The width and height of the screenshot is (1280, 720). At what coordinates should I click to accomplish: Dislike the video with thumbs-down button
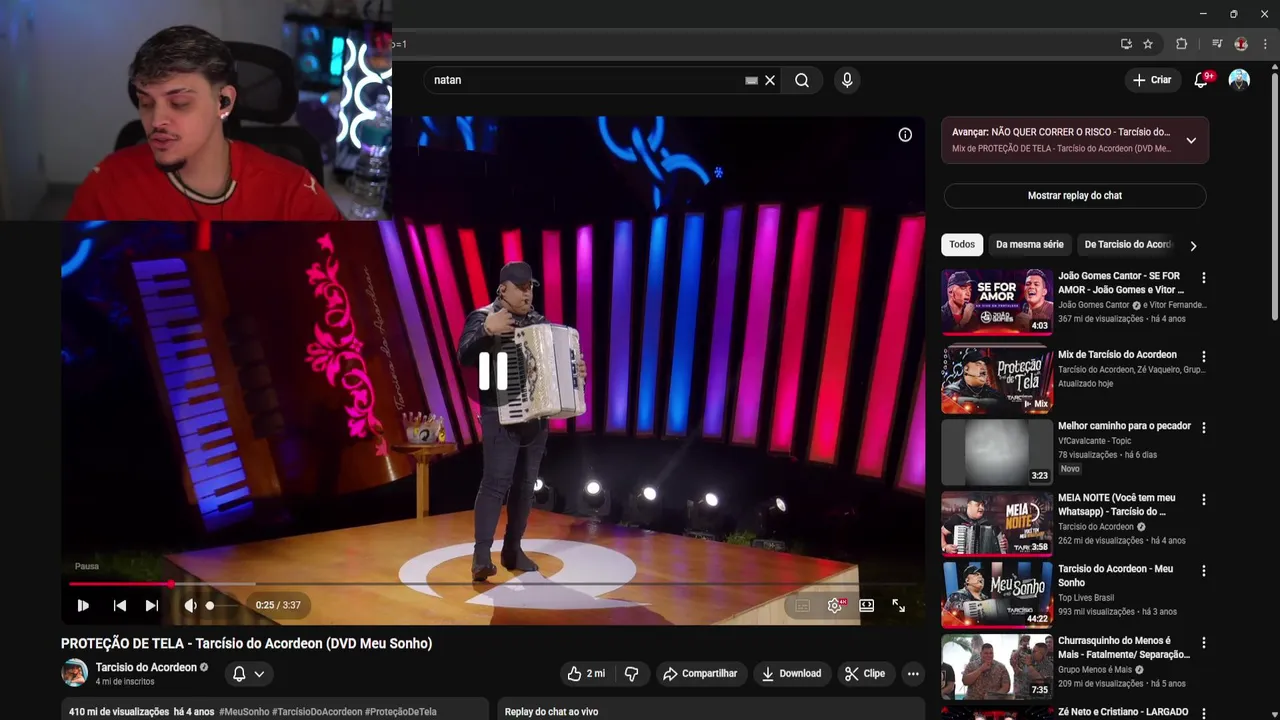[x=632, y=674]
